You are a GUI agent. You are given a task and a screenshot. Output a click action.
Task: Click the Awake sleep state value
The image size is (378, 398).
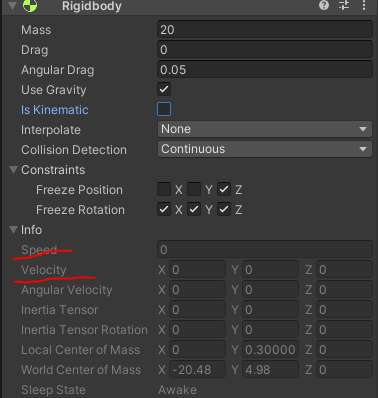coord(177,390)
